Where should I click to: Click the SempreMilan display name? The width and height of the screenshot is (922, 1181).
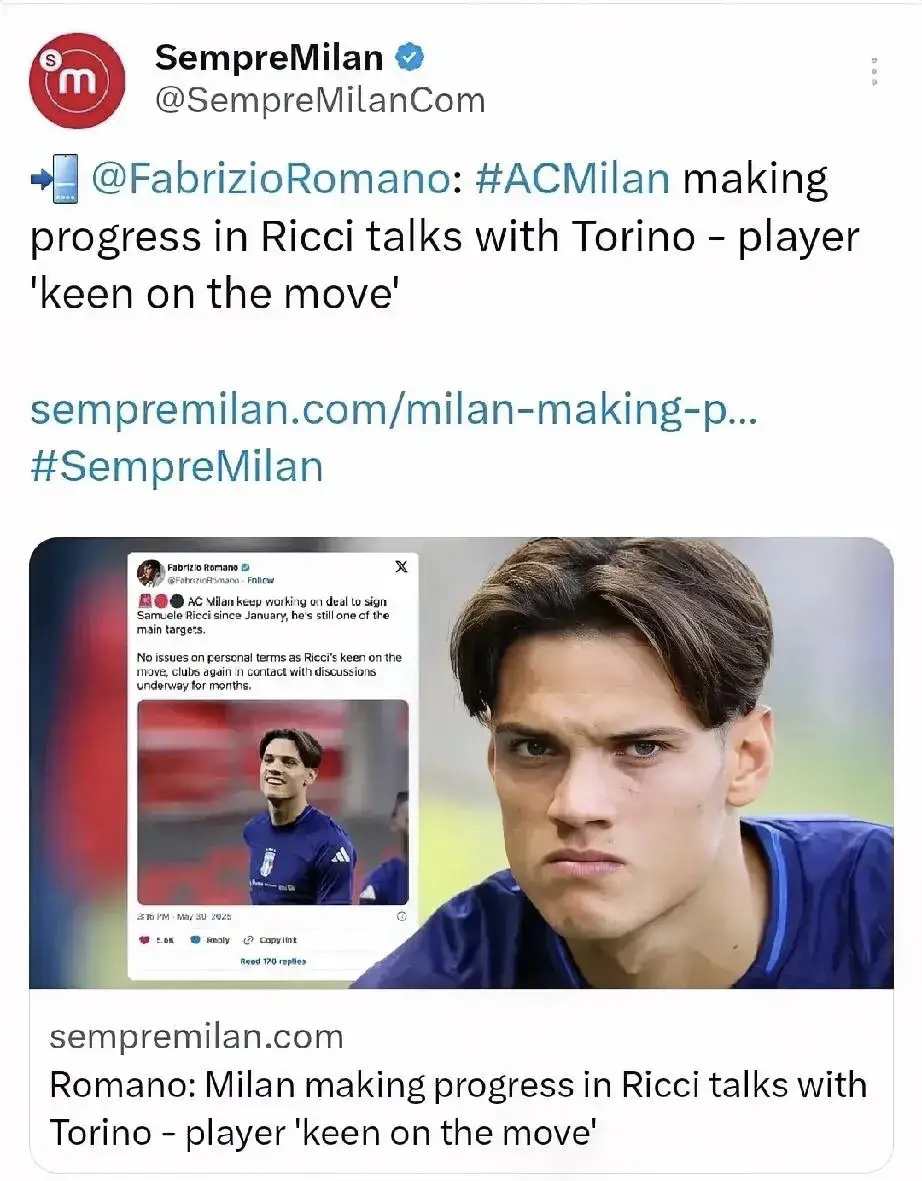pos(269,58)
